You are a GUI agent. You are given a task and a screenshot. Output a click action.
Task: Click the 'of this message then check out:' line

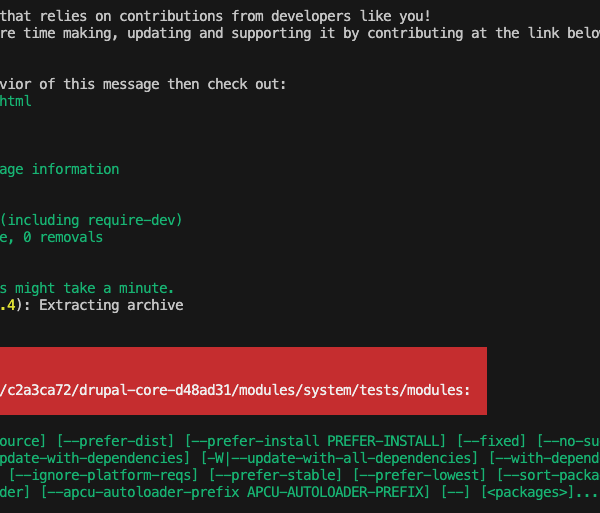pos(163,84)
